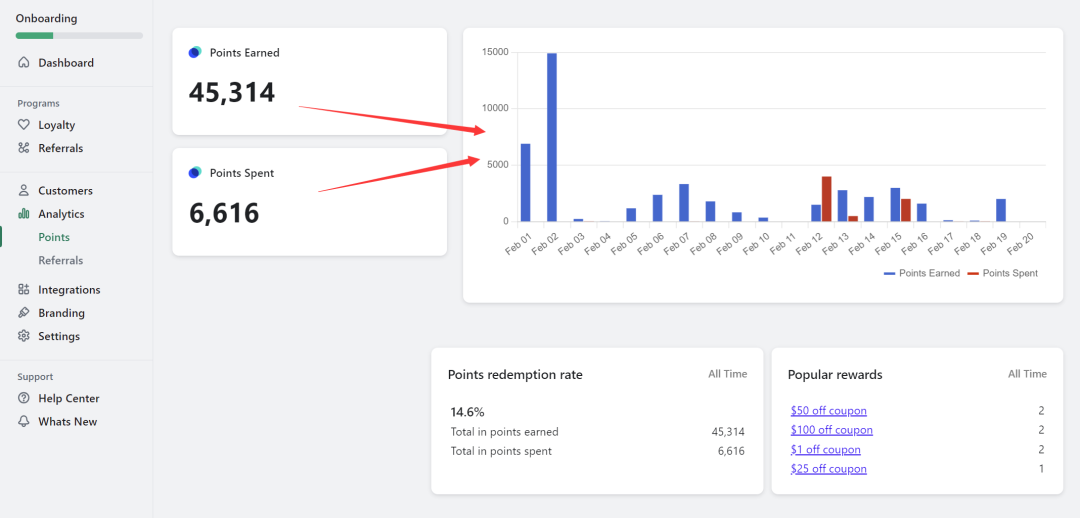Click the Integrations grid icon

click(24, 290)
